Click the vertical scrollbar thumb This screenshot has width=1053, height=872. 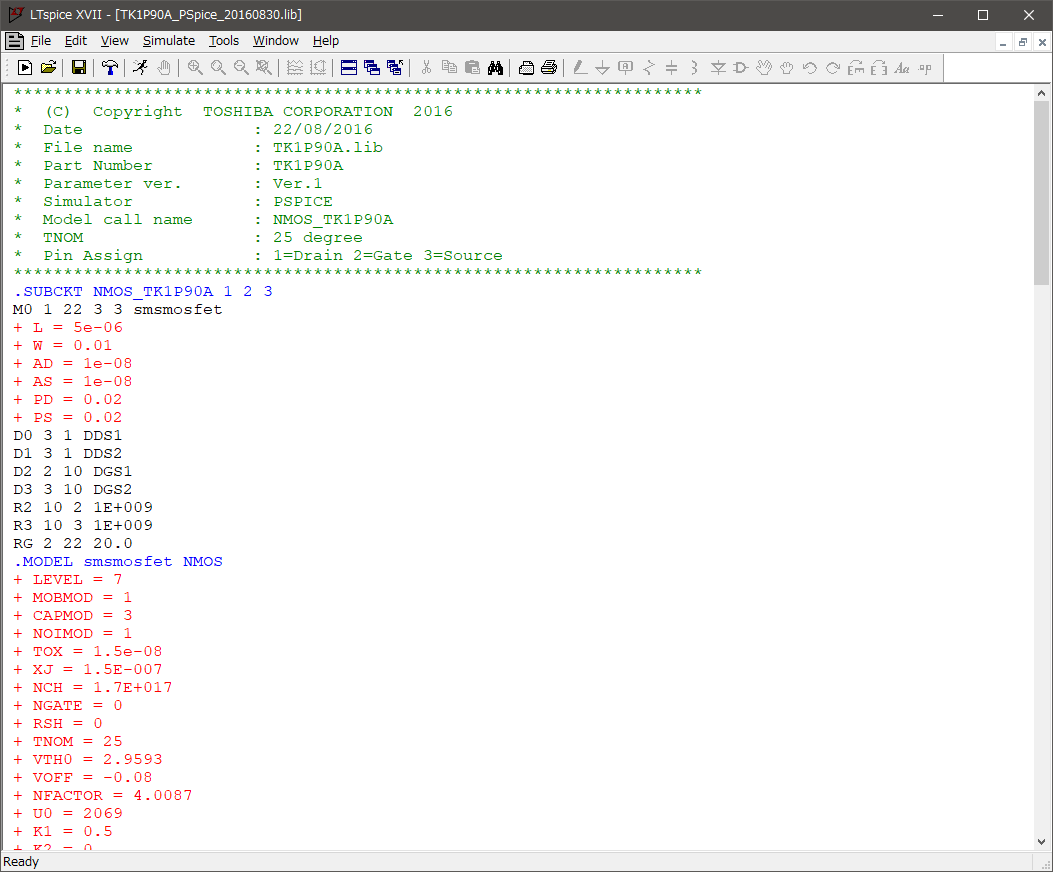click(1042, 193)
